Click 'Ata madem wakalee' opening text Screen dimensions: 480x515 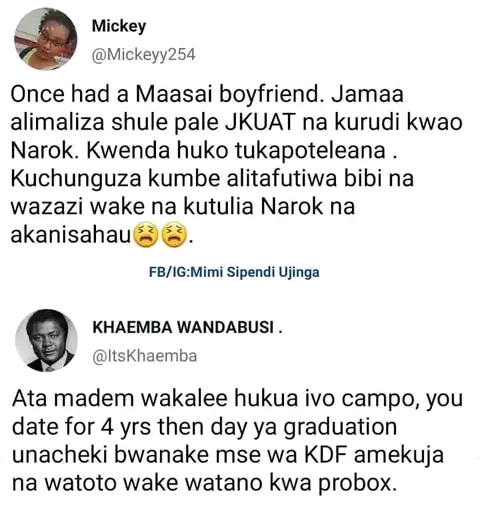click(120, 398)
